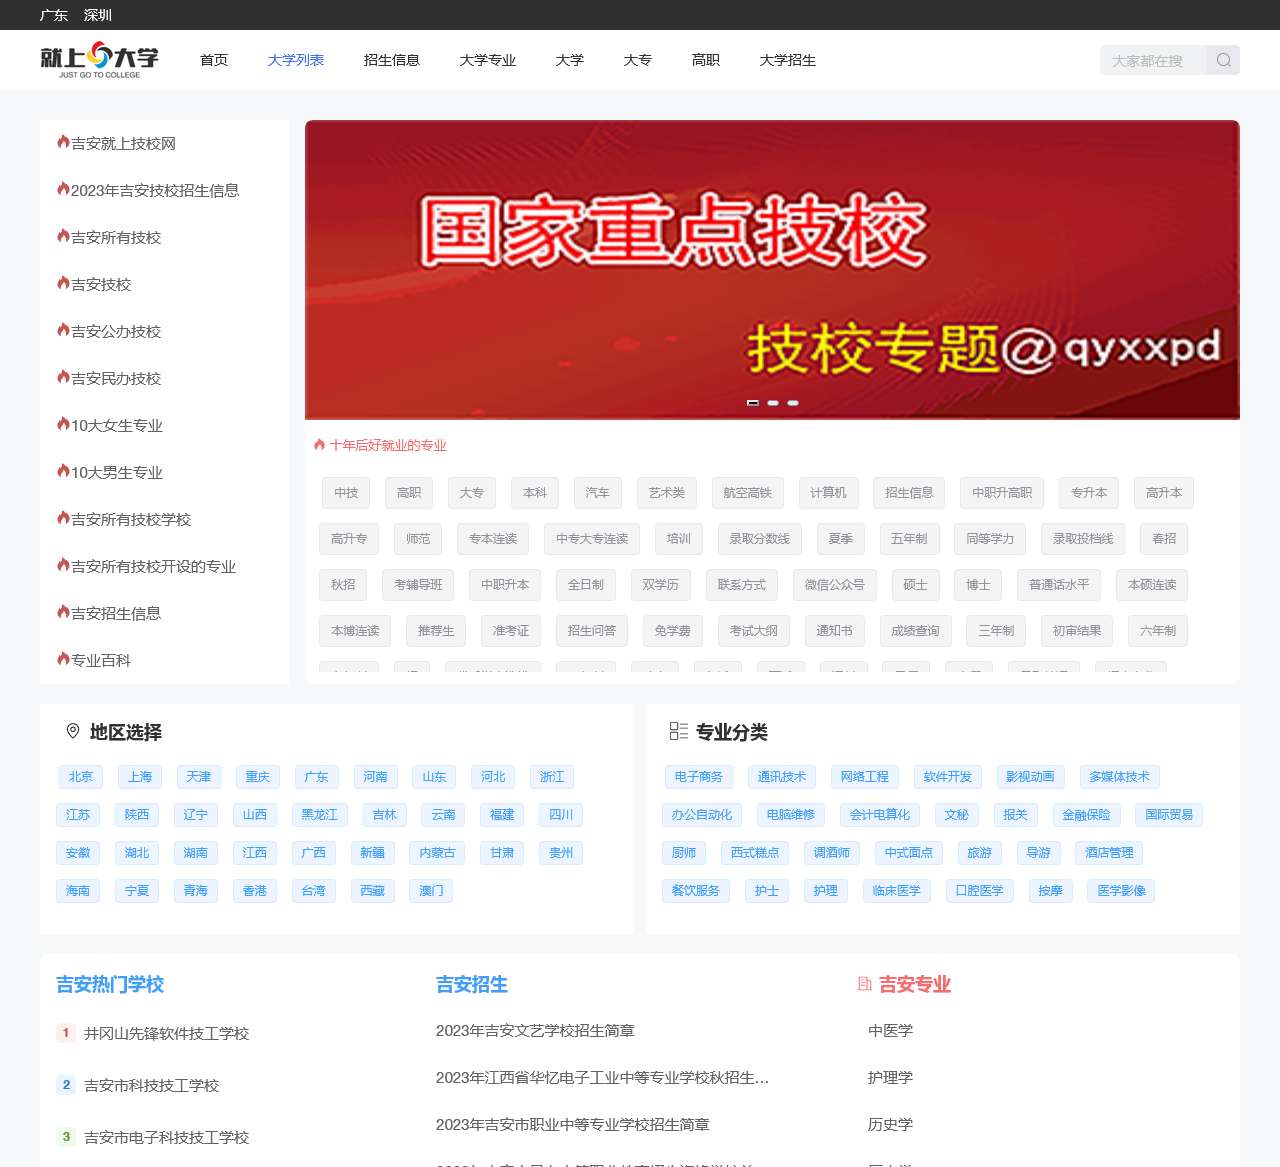Click the 普通话水平 tag
Screen dimensions: 1280x1167
click(1059, 585)
